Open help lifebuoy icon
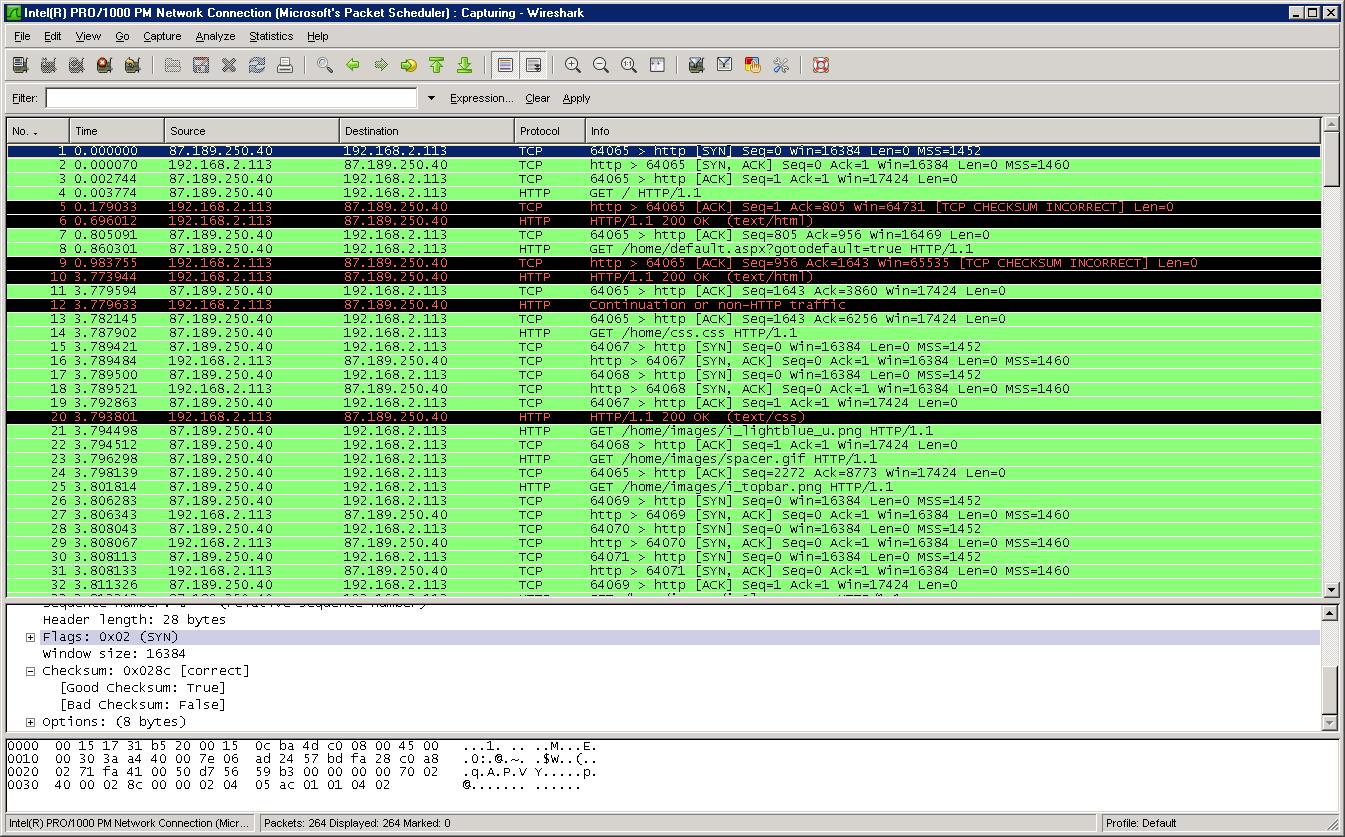This screenshot has height=837, width=1345. 821,65
